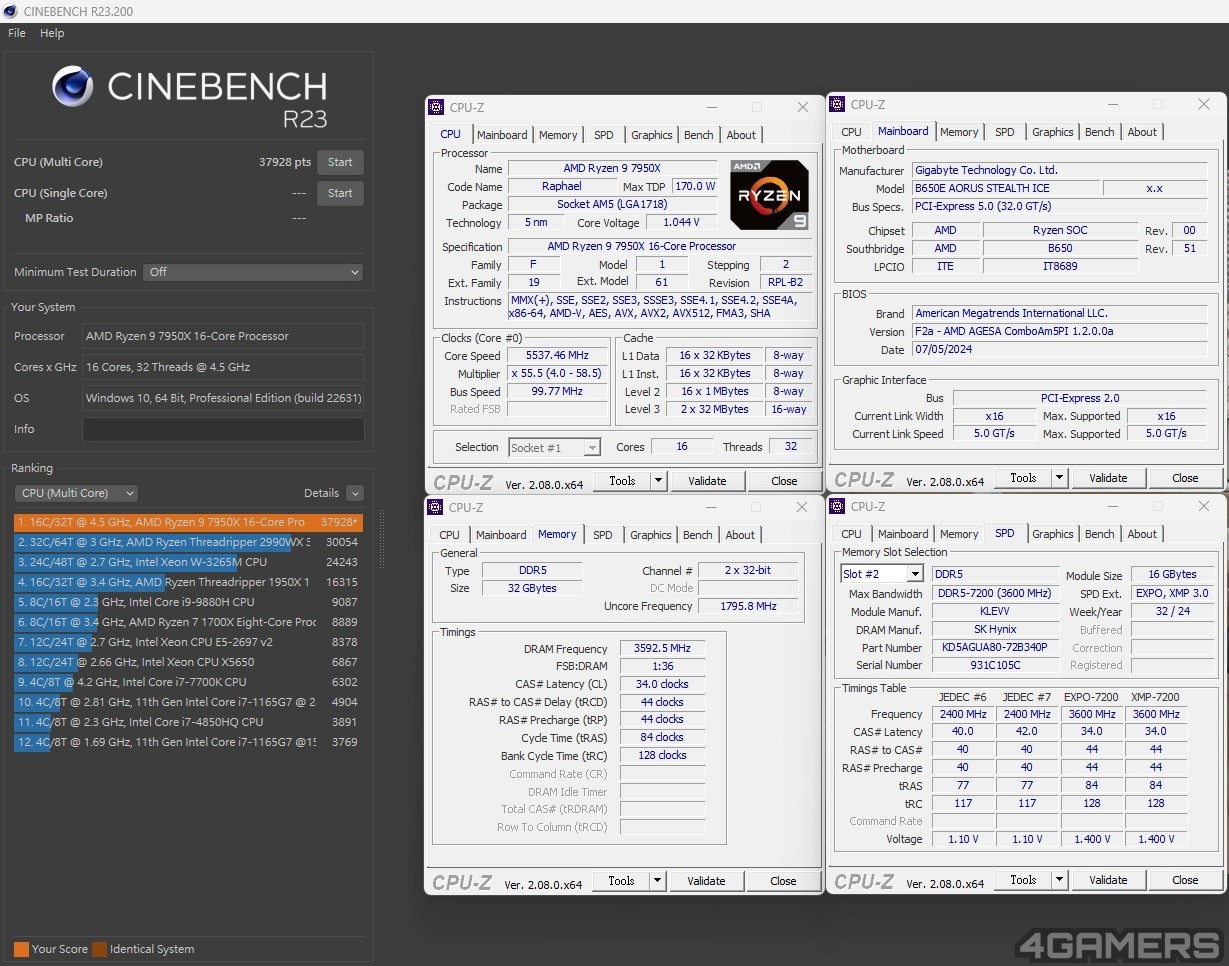This screenshot has width=1229, height=966.
Task: Click the Uncore Frequency value 1795.8 MHz
Action: (x=748, y=606)
